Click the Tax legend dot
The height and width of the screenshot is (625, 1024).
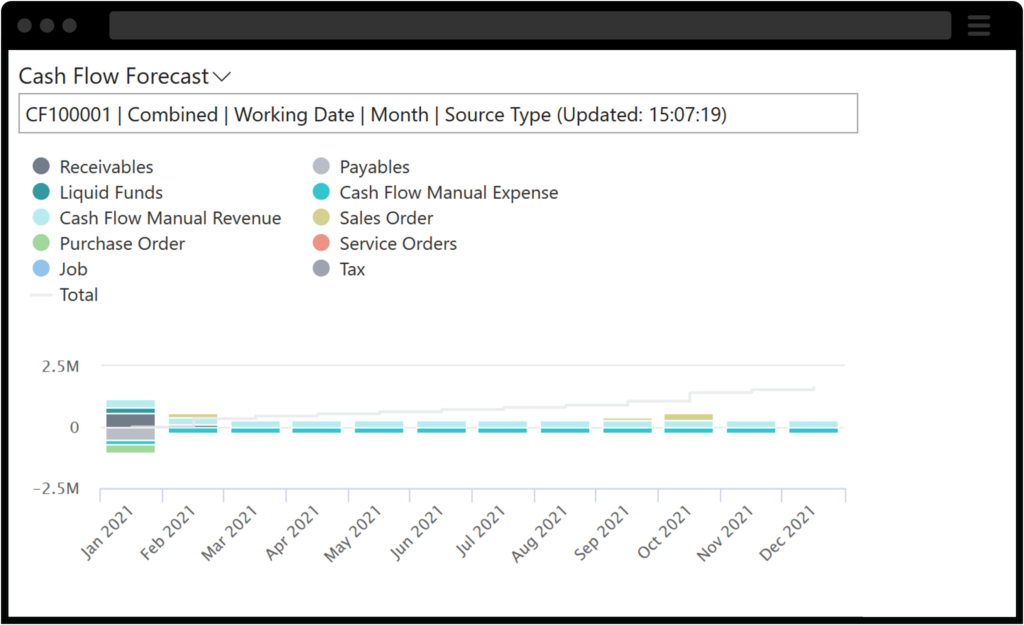click(321, 268)
